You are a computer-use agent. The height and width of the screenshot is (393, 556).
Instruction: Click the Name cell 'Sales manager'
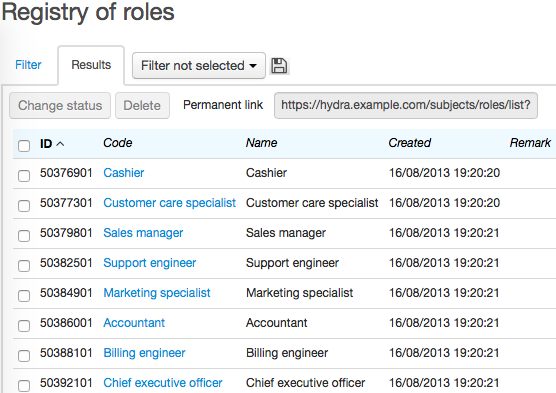point(286,233)
